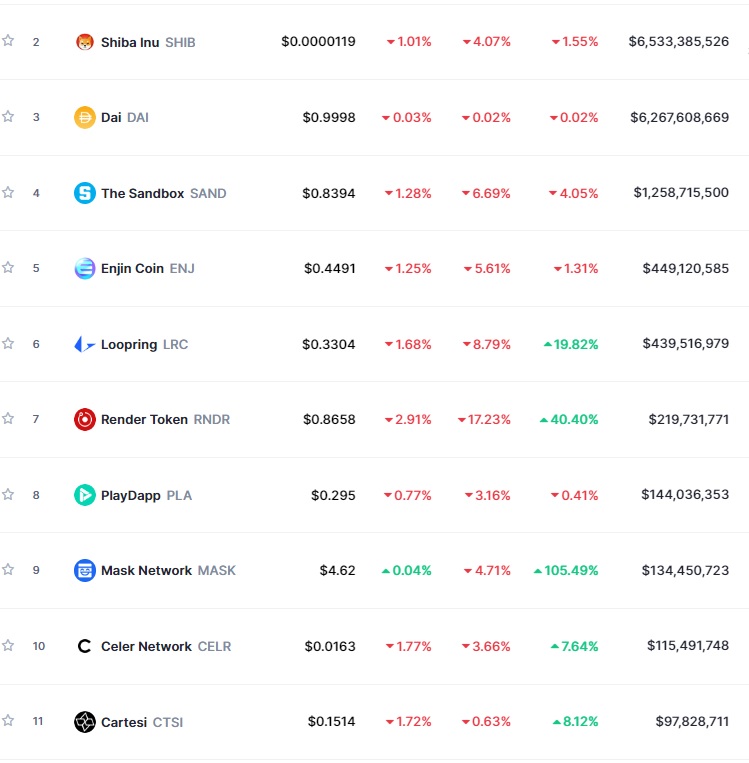
Task: Open the Enjin Coin name link
Action: (x=133, y=268)
